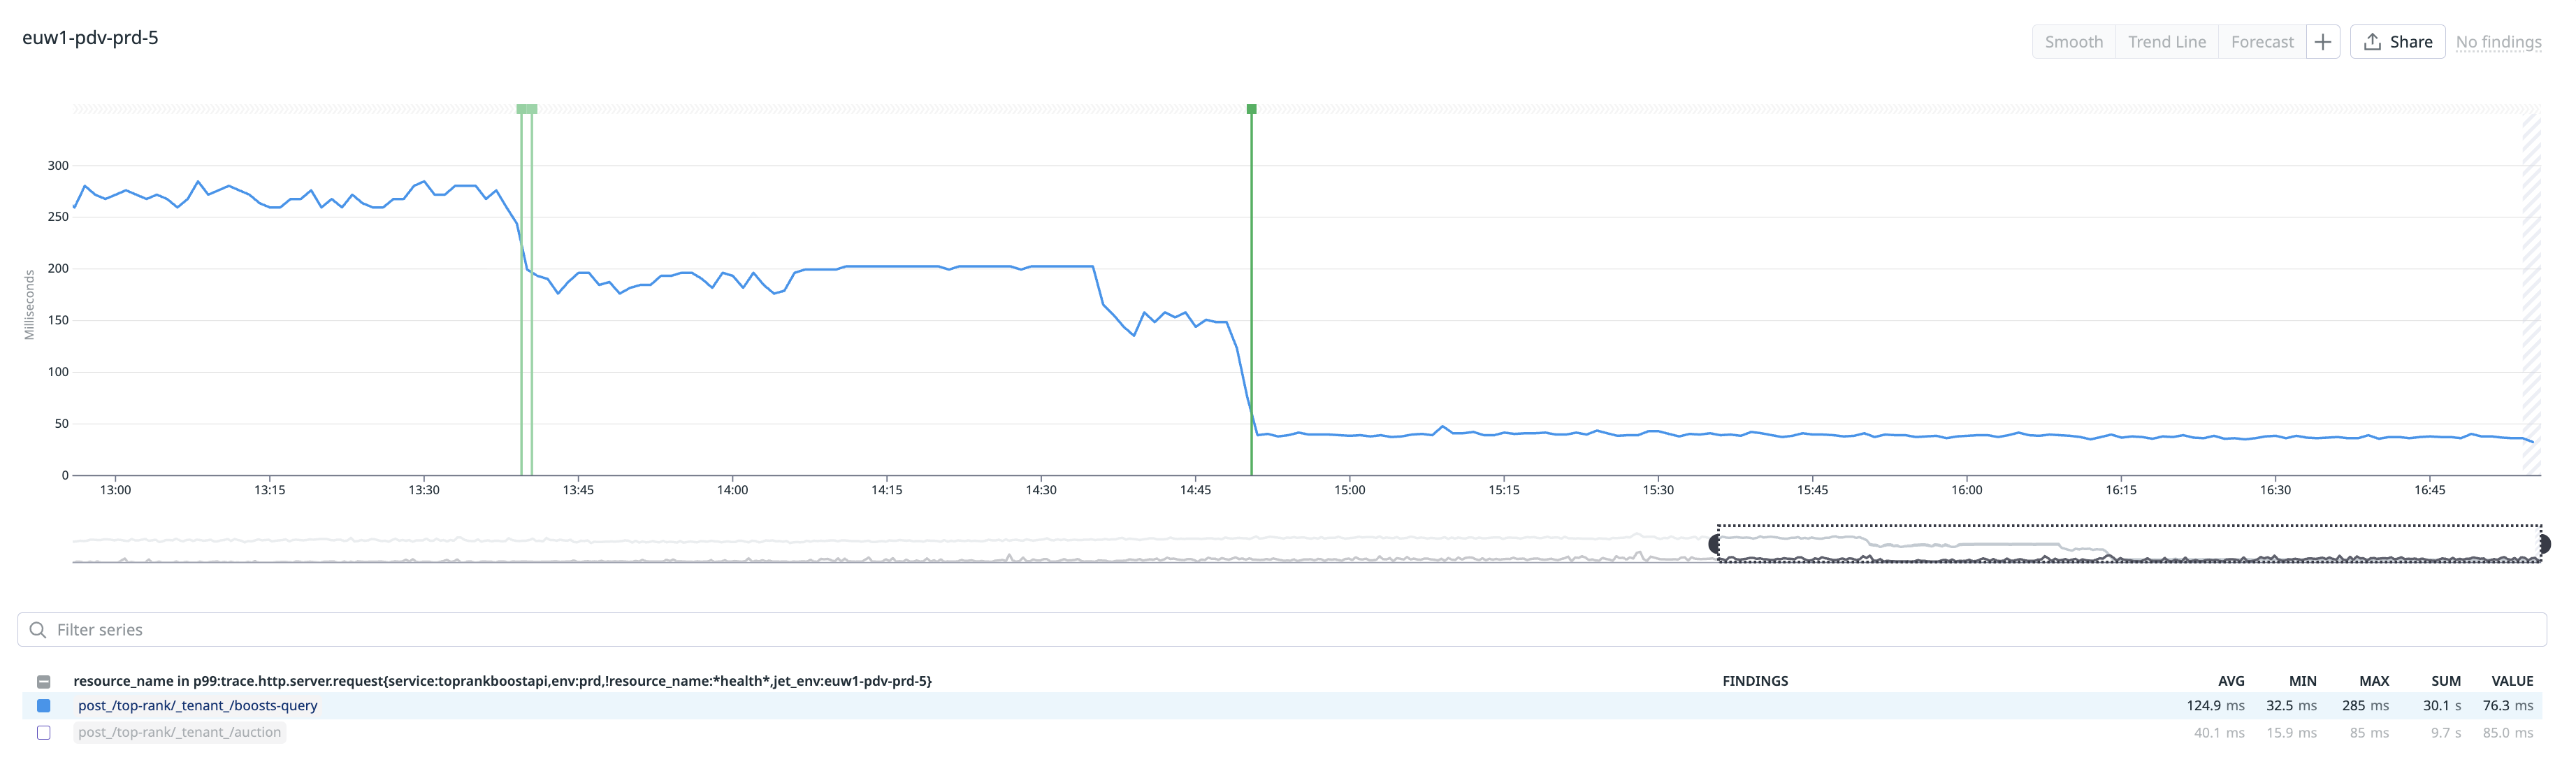Viewport: 2576px width, 776px height.
Task: Sort by the MAX column header
Action: (x=2374, y=682)
